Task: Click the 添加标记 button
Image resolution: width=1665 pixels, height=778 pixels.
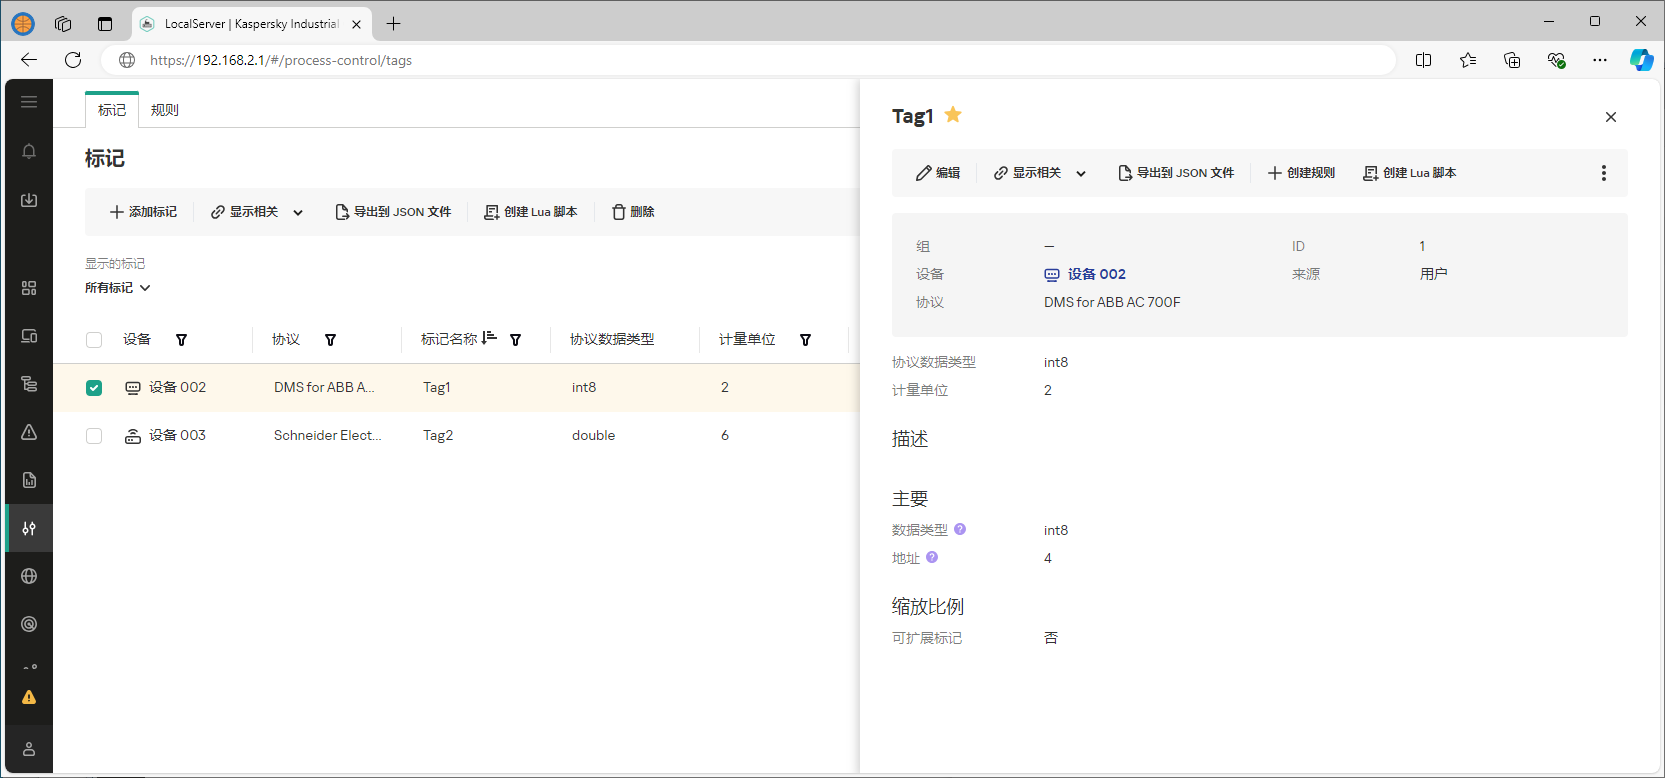Action: pyautogui.click(x=143, y=212)
